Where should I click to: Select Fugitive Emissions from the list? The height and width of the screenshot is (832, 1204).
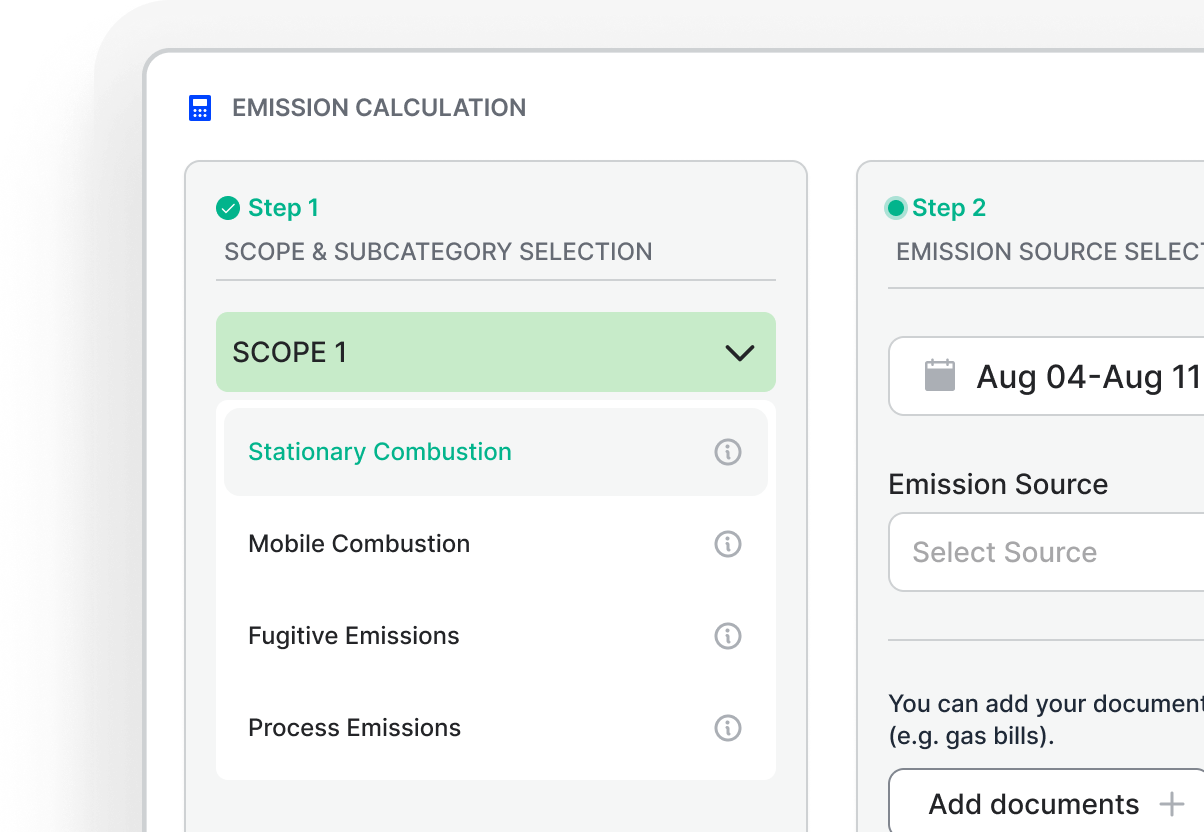point(353,636)
